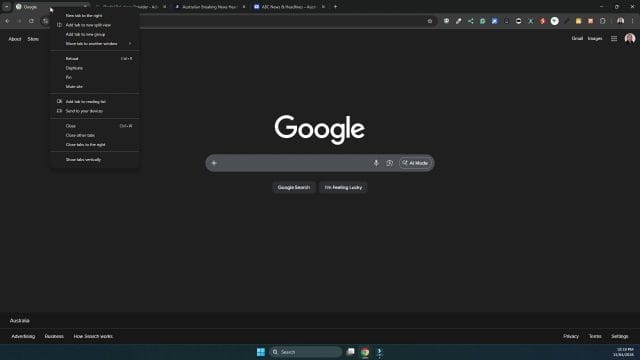The height and width of the screenshot is (360, 640).
Task: Click the taskbar Search box
Action: pos(305,352)
